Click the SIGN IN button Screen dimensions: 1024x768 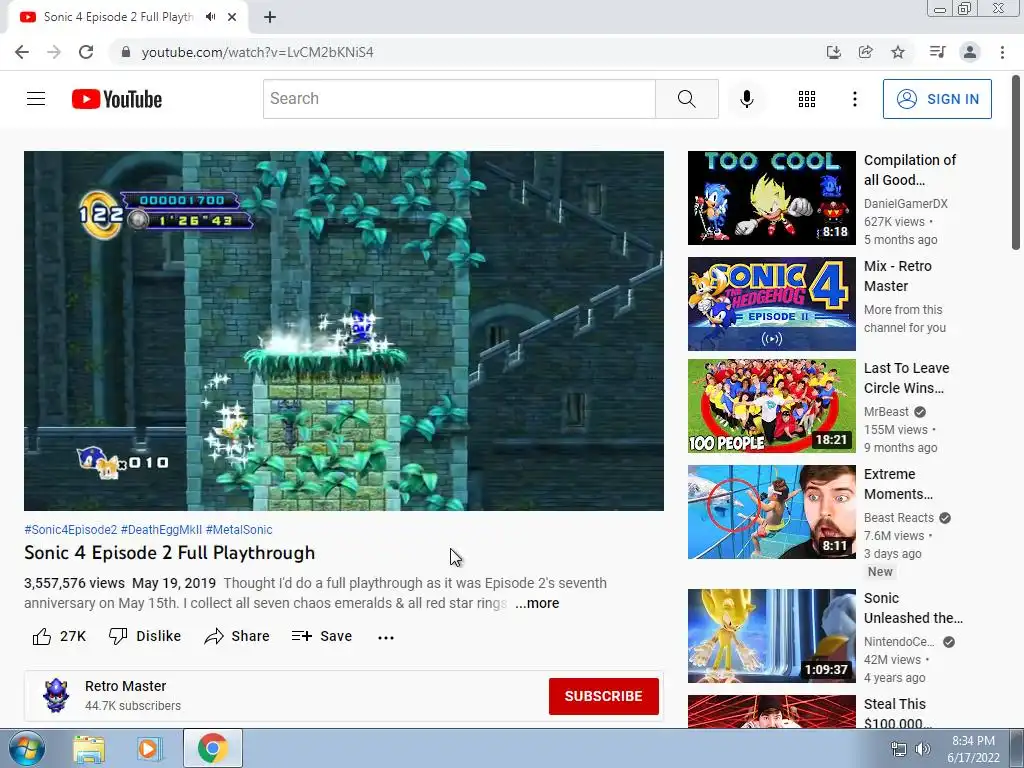[x=937, y=99]
